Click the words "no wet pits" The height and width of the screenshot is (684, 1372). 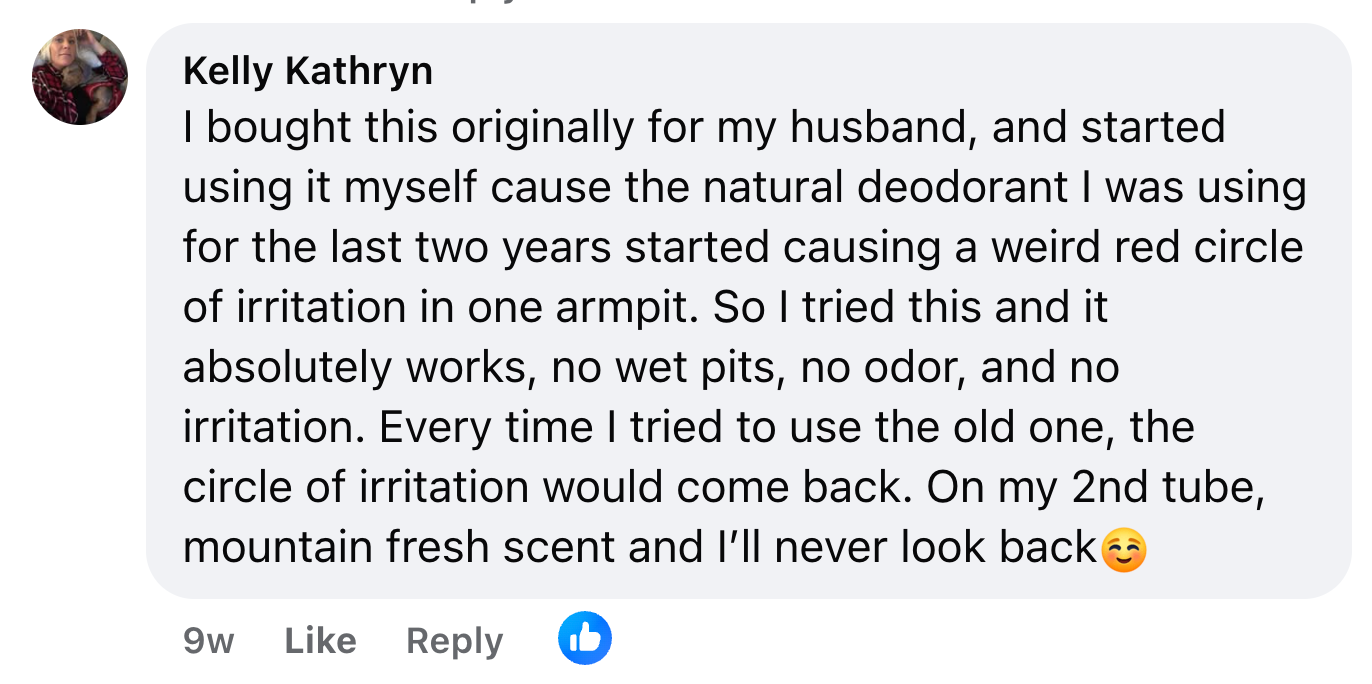pyautogui.click(x=656, y=368)
